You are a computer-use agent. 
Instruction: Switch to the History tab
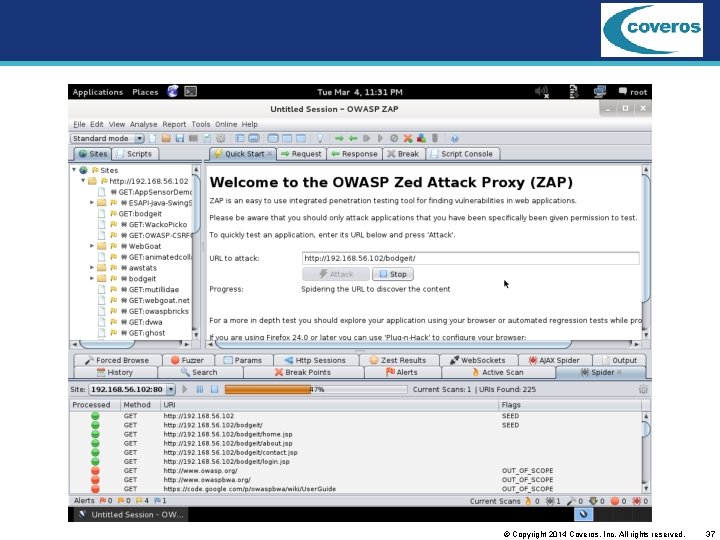pos(116,372)
